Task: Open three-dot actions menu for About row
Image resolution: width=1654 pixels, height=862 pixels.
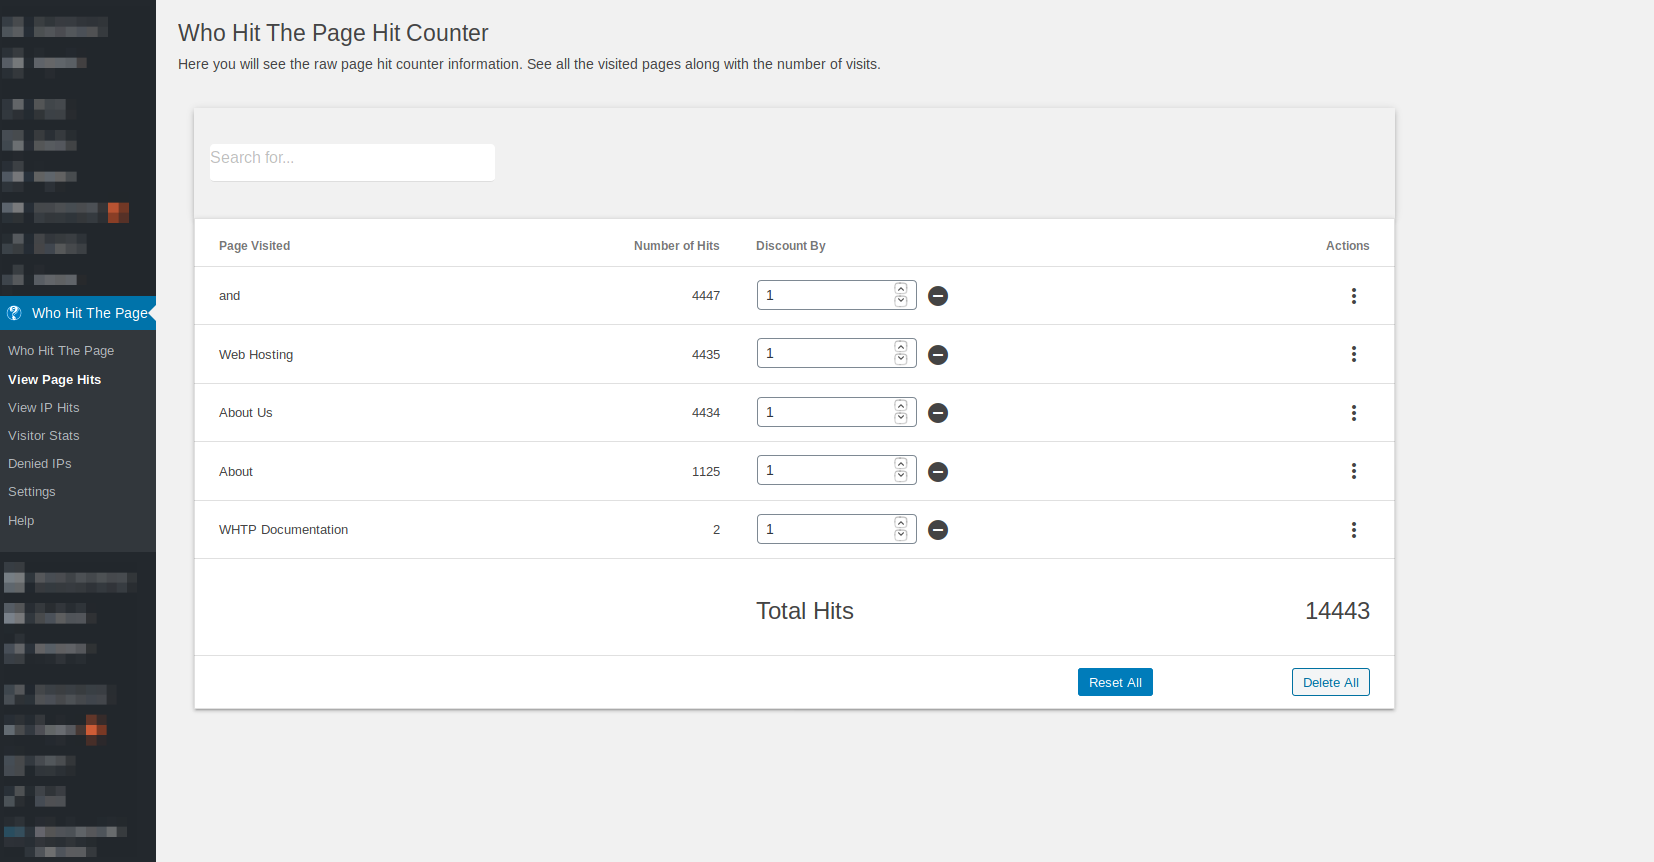Action: [x=1354, y=471]
